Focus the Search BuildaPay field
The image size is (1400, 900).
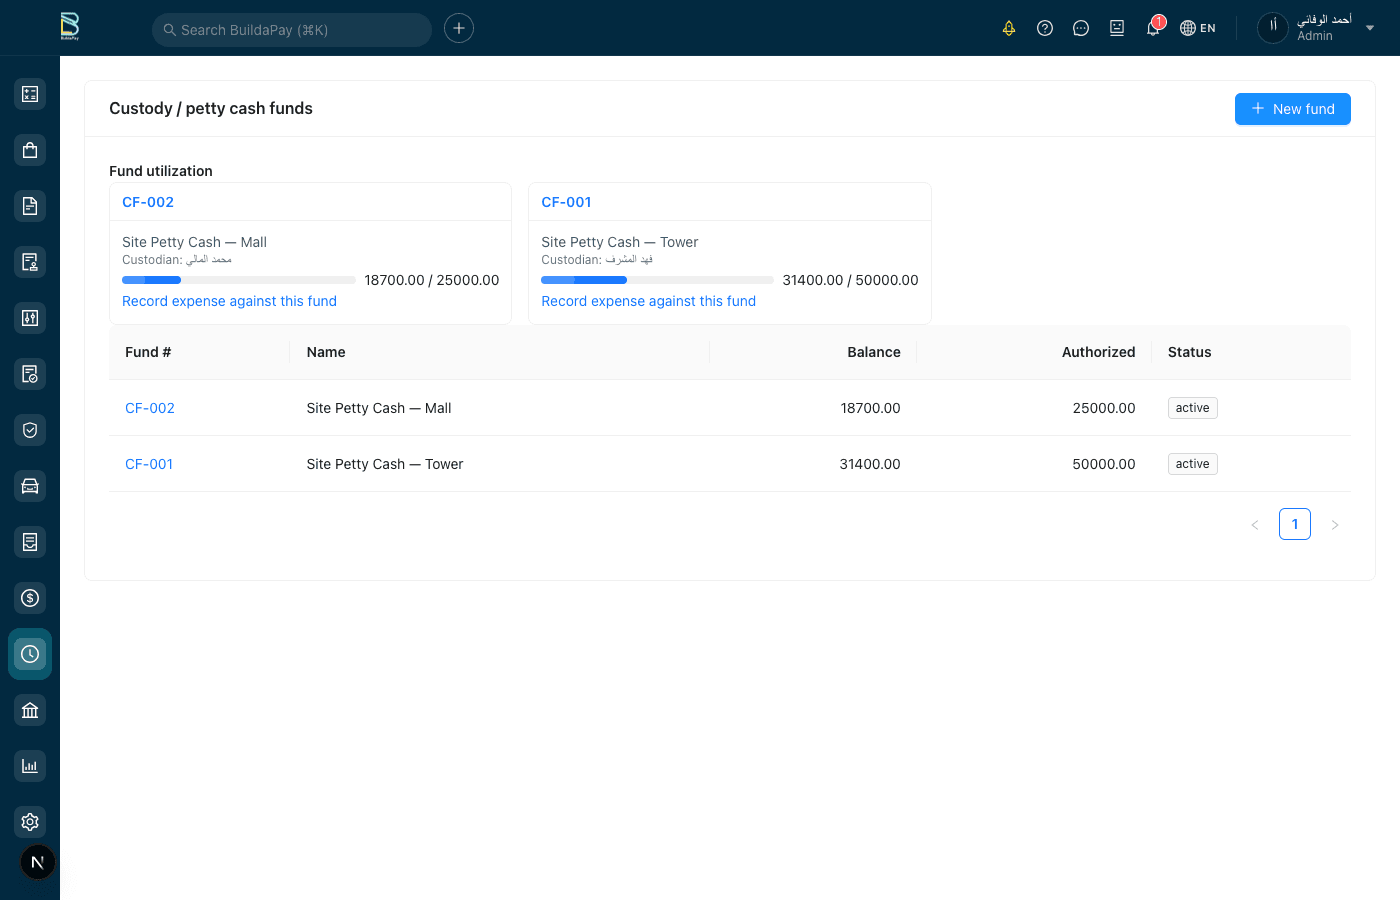coord(292,30)
